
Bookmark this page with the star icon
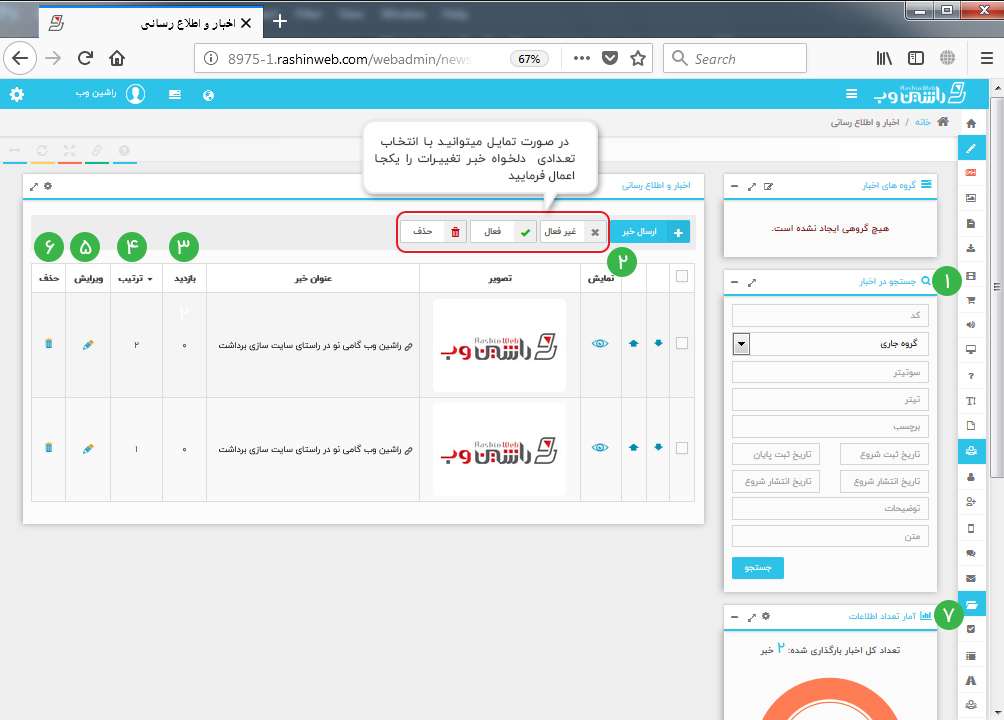point(638,59)
